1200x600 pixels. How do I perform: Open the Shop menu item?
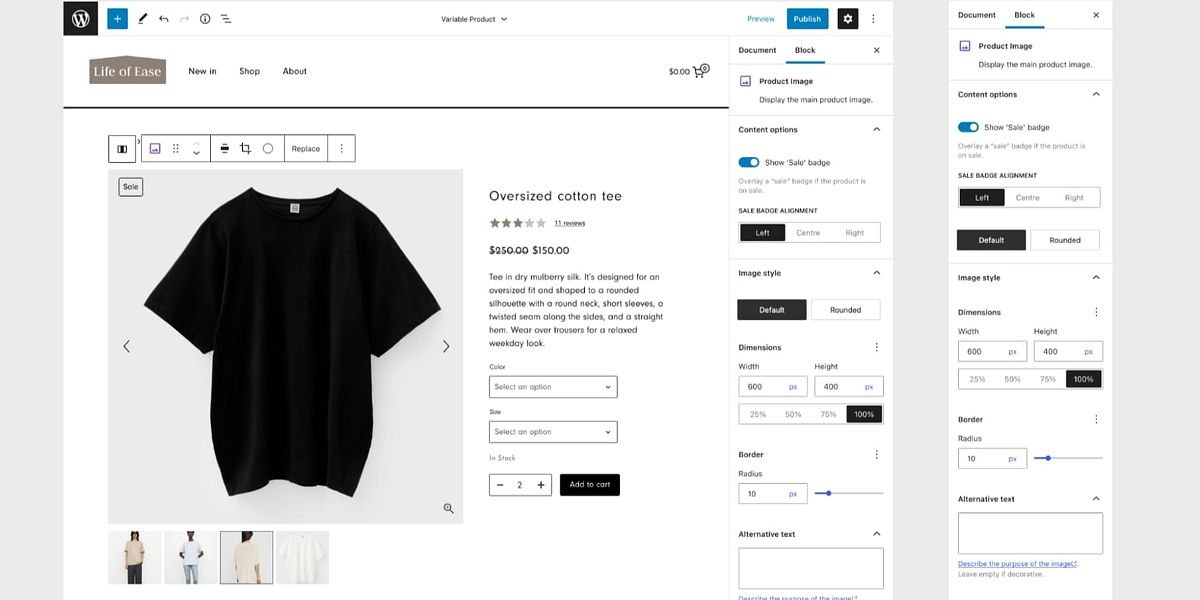249,71
